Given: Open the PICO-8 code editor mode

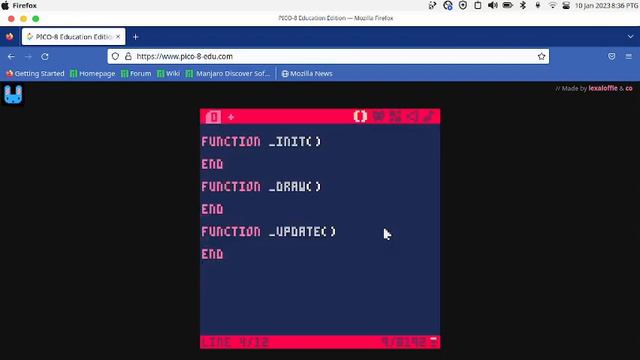Looking at the screenshot, I should 360,117.
